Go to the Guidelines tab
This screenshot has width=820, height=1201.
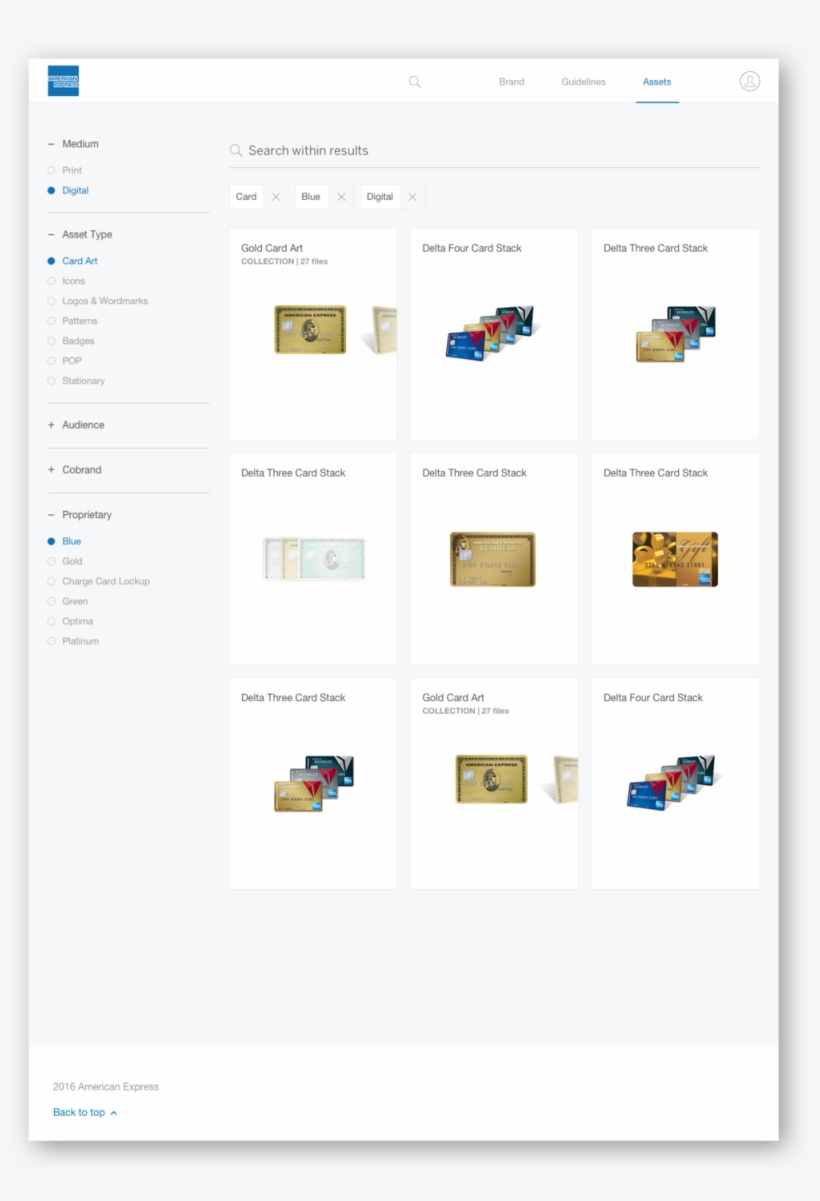(x=583, y=82)
